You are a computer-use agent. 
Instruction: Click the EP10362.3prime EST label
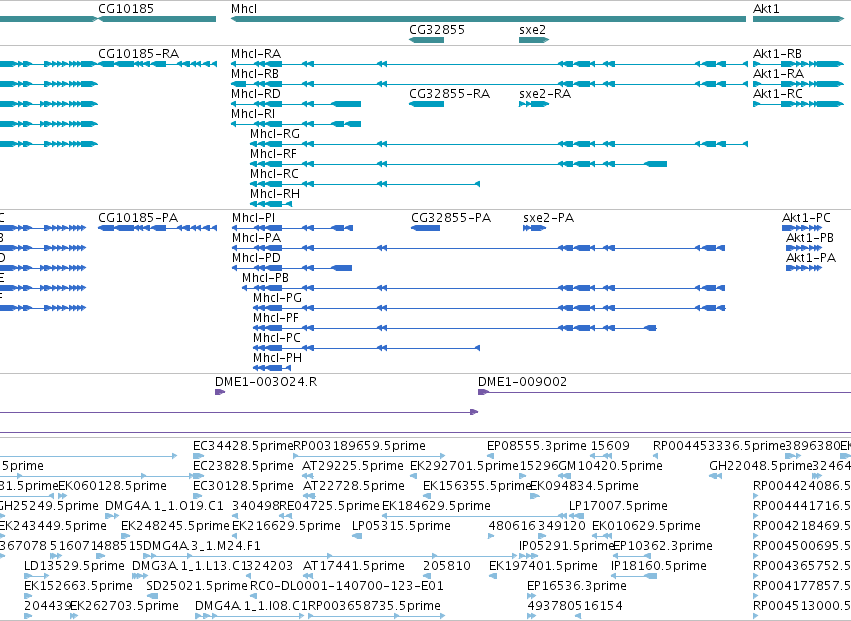click(x=663, y=546)
